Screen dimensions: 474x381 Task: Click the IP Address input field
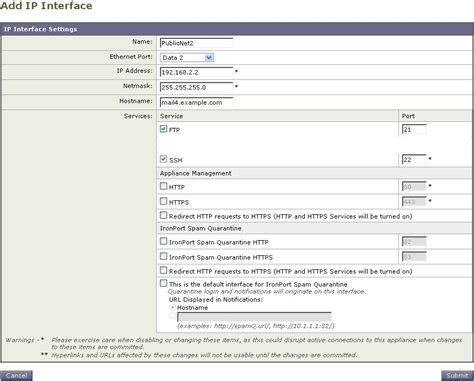tap(196, 72)
